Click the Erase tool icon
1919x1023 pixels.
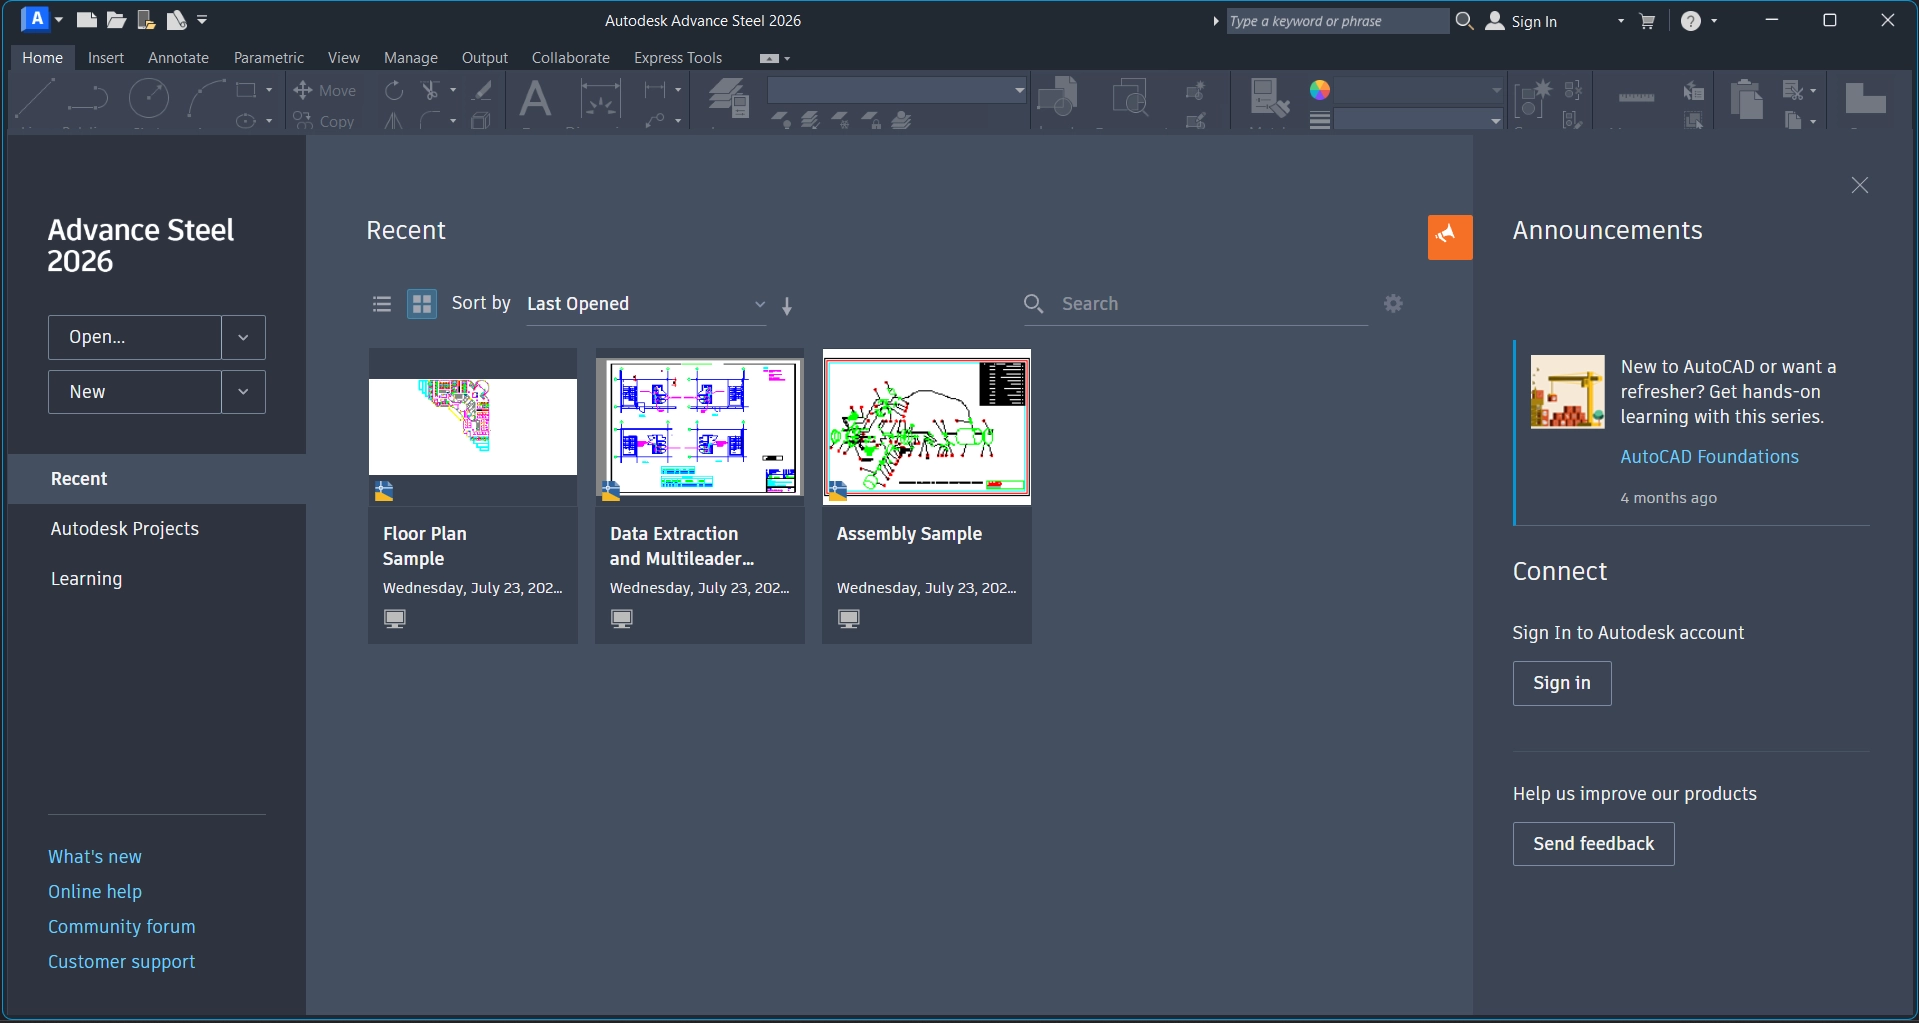482,90
